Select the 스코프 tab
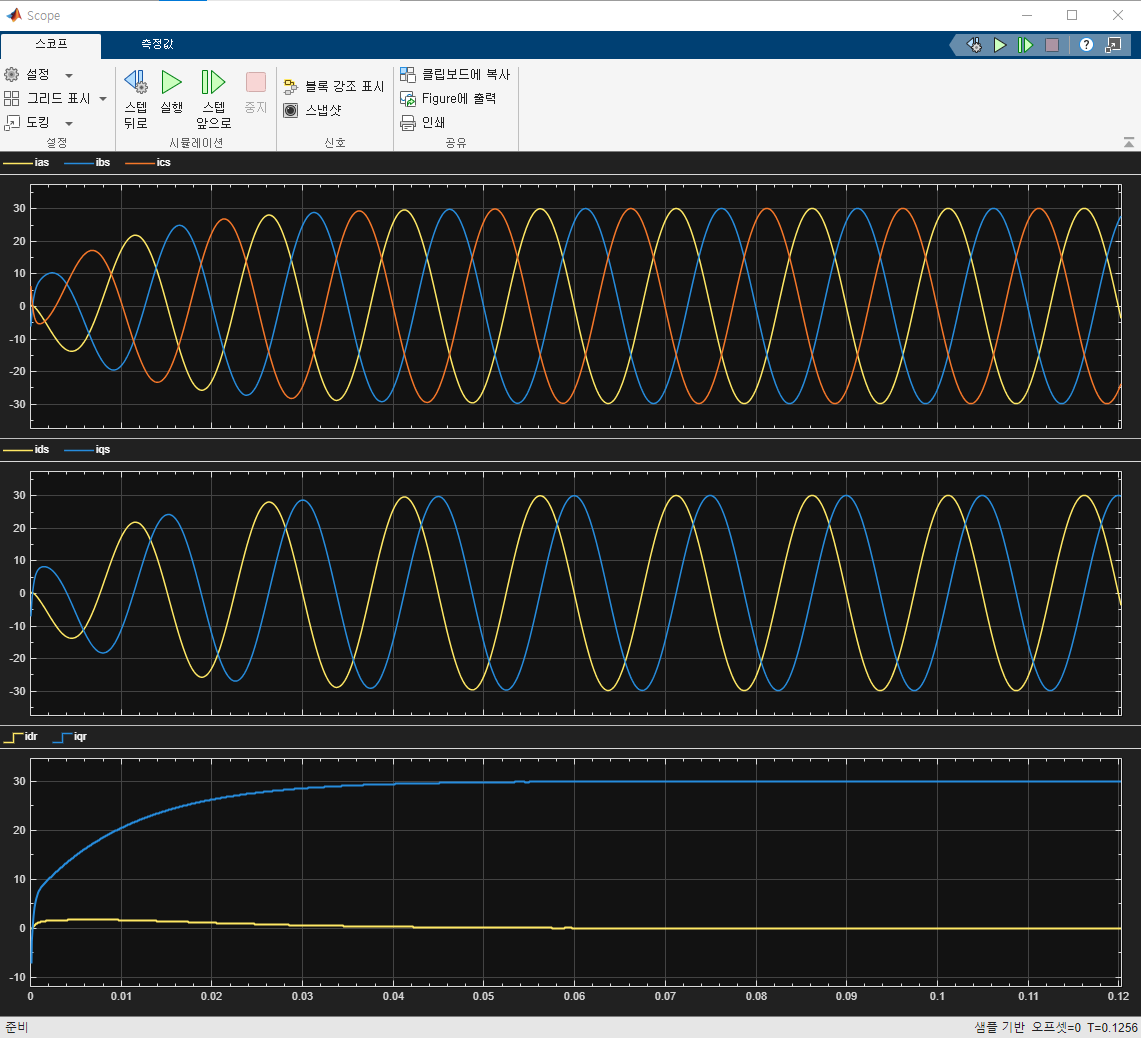 coord(51,45)
